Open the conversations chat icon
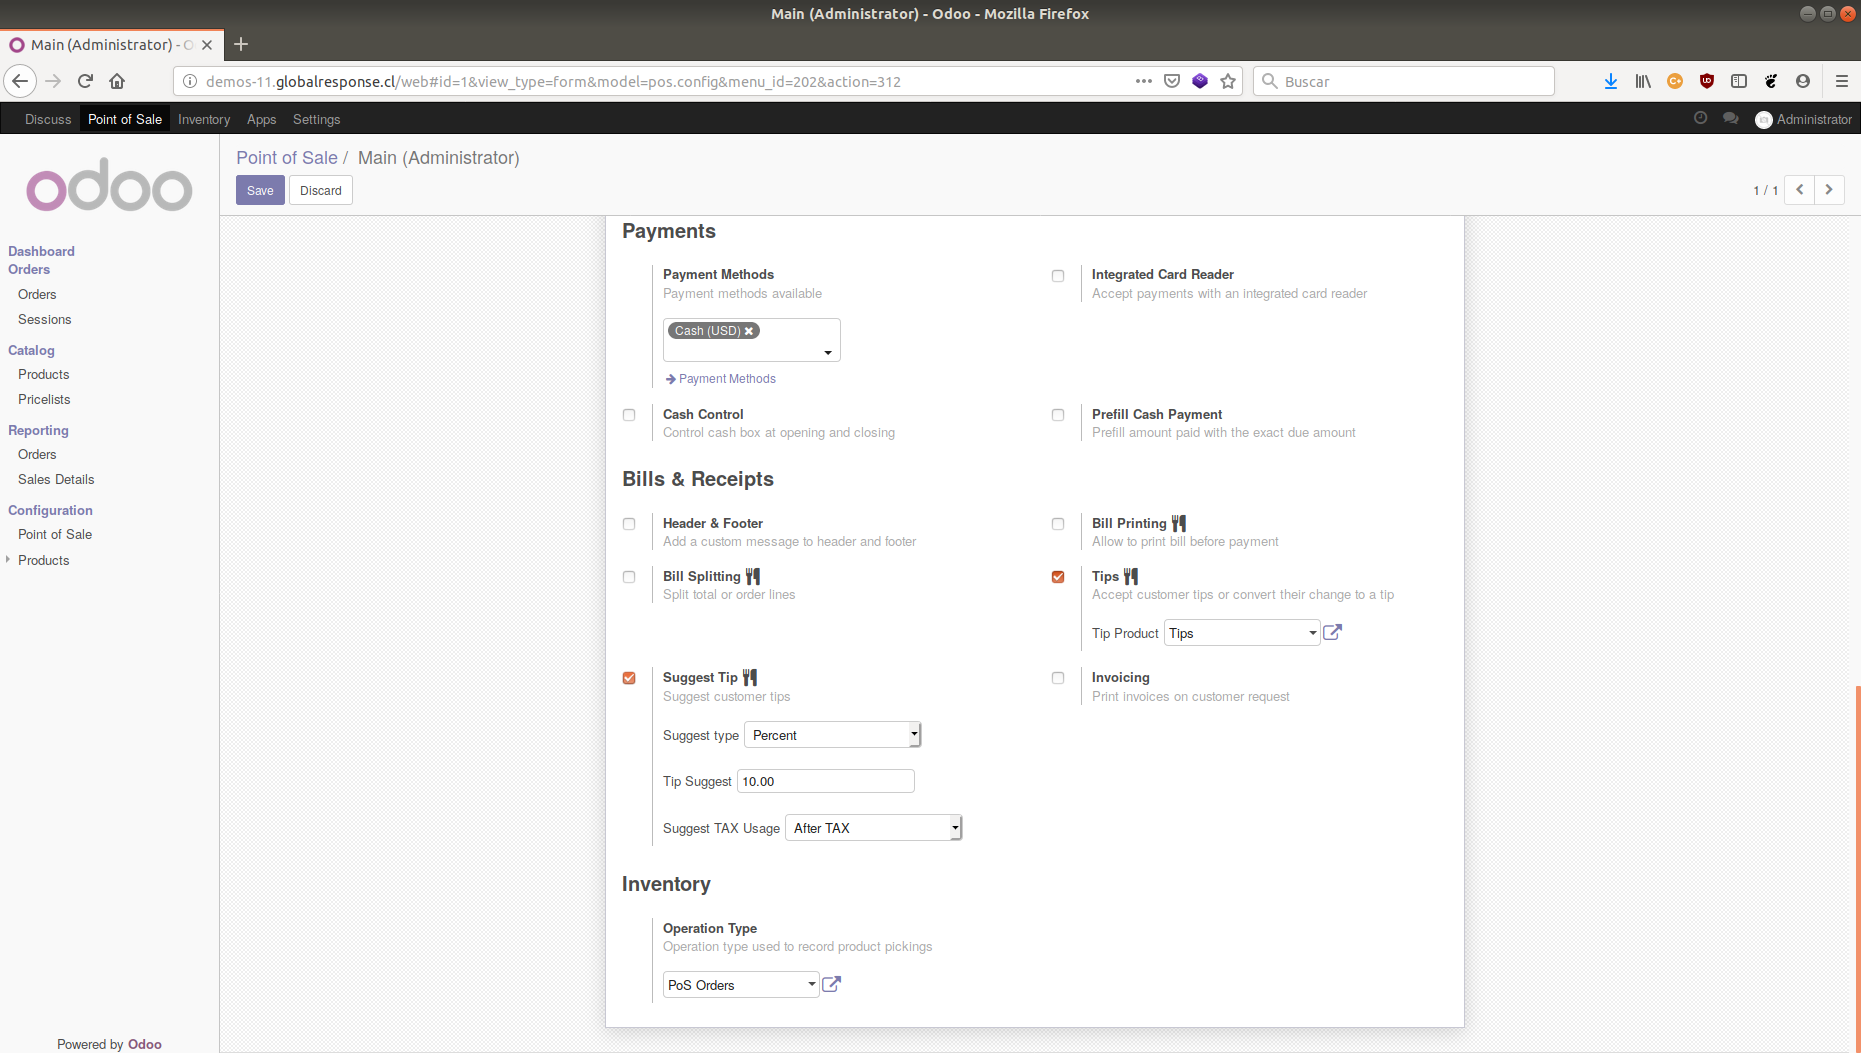Viewport: 1861px width, 1053px height. click(1730, 119)
